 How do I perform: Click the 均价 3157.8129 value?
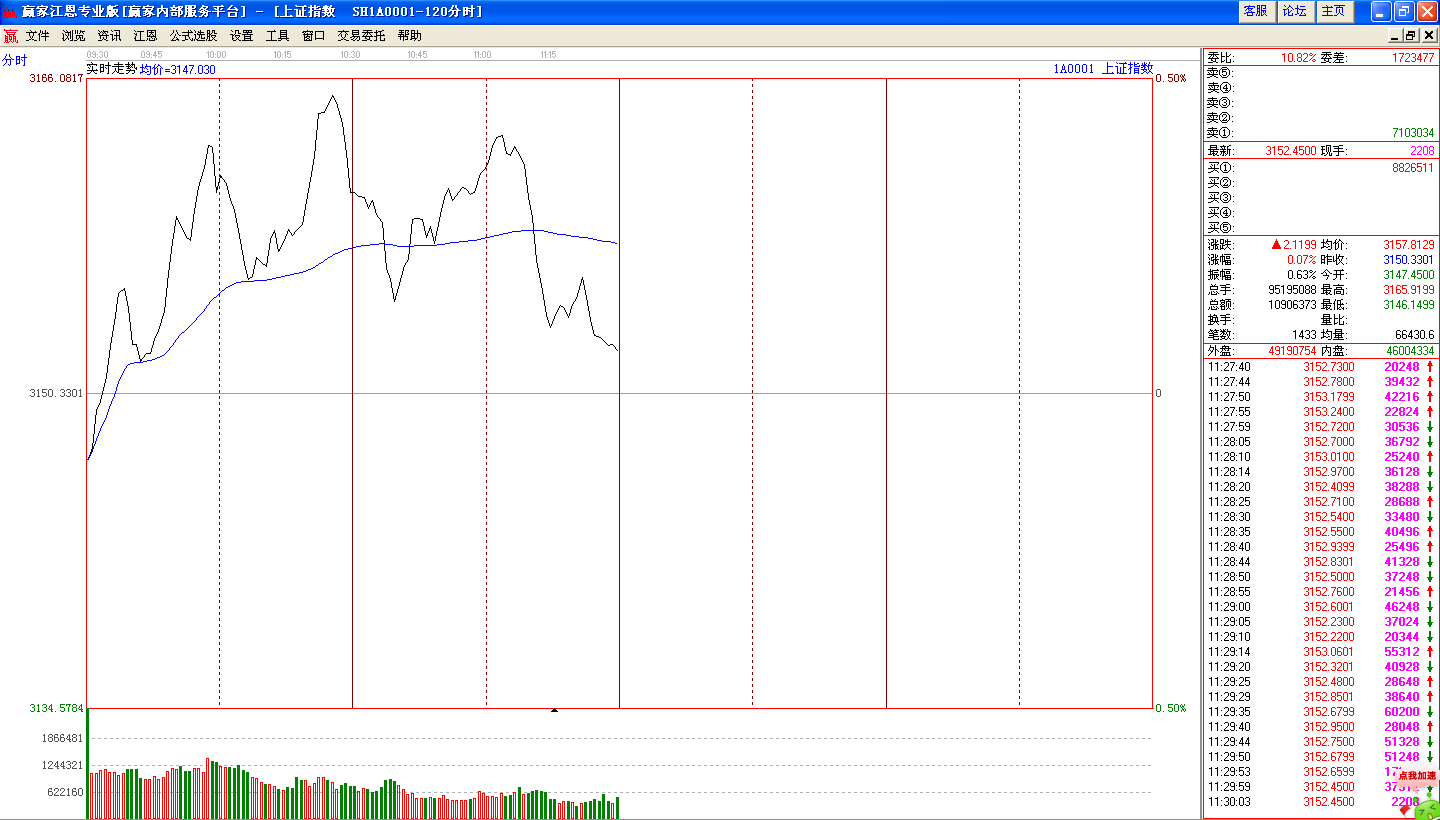tap(1409, 244)
